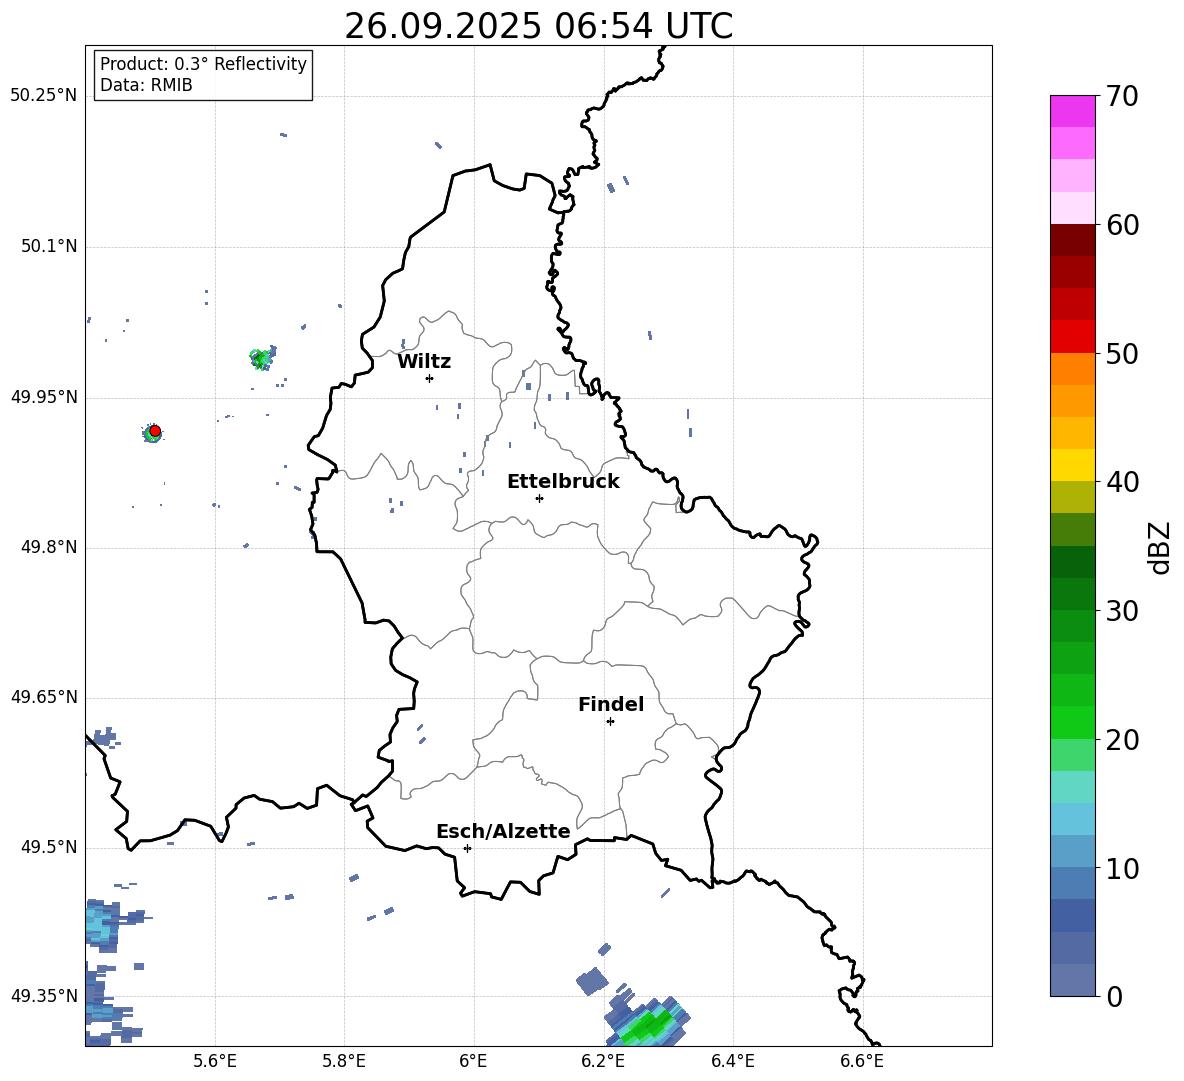Click the Ettelbruck location cross marker
Image resolution: width=1184 pixels, height=1081 pixels.
tap(539, 498)
